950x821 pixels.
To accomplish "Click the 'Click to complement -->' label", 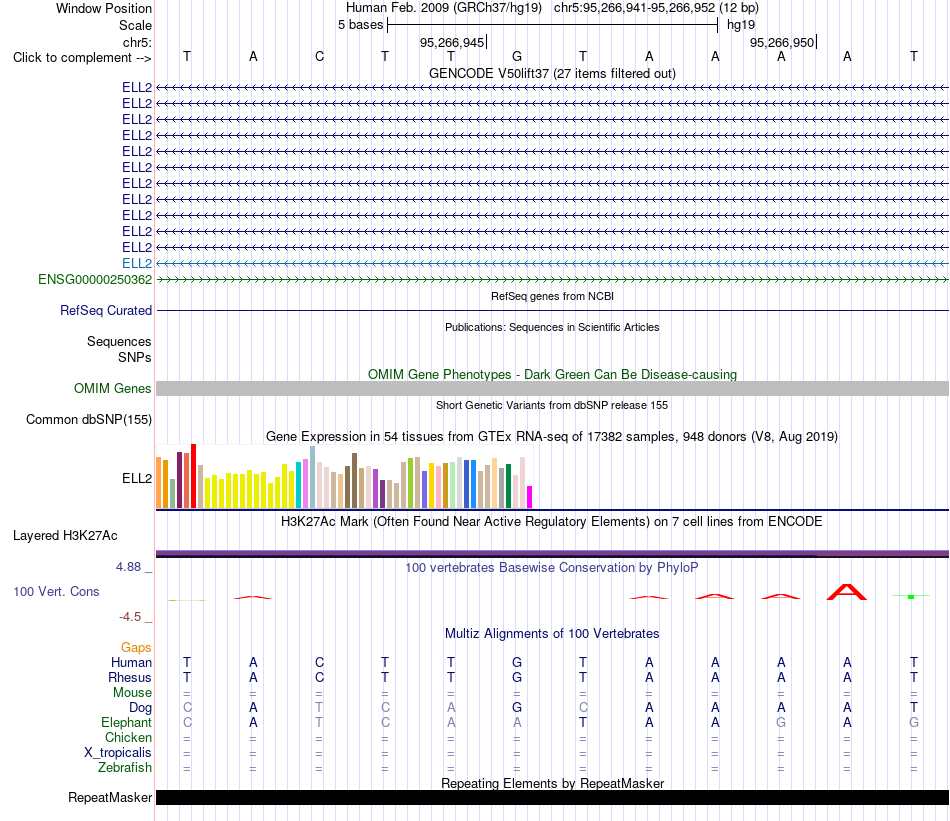I will point(82,58).
